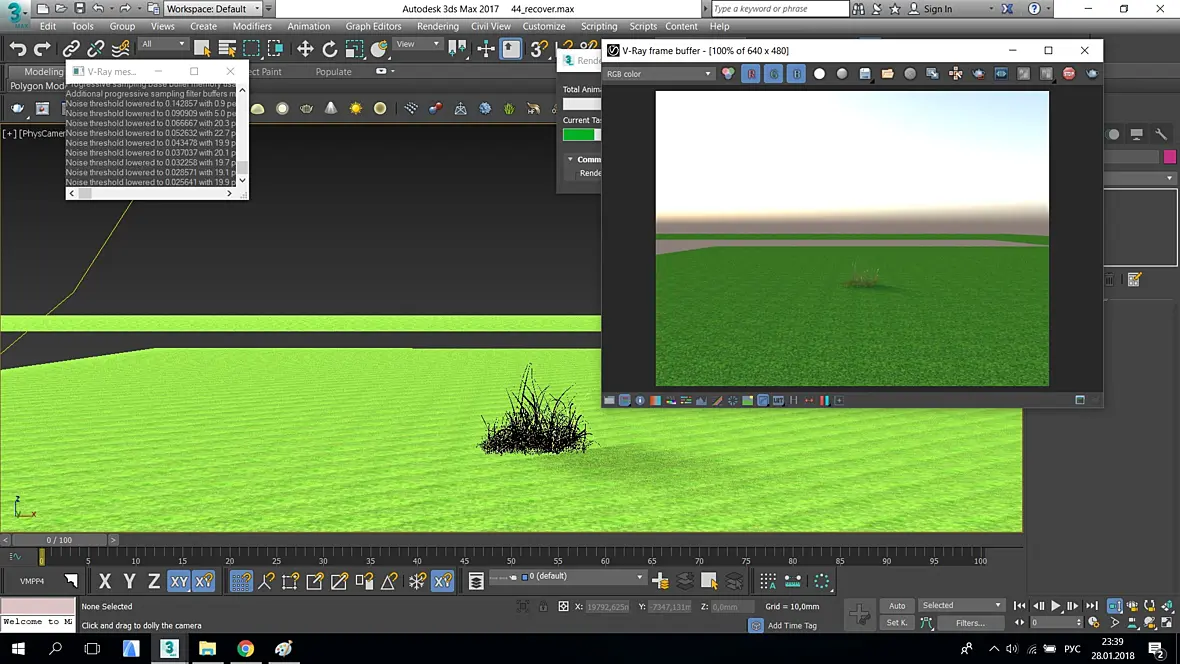
Task: Open the Rendering menu
Action: [437, 26]
